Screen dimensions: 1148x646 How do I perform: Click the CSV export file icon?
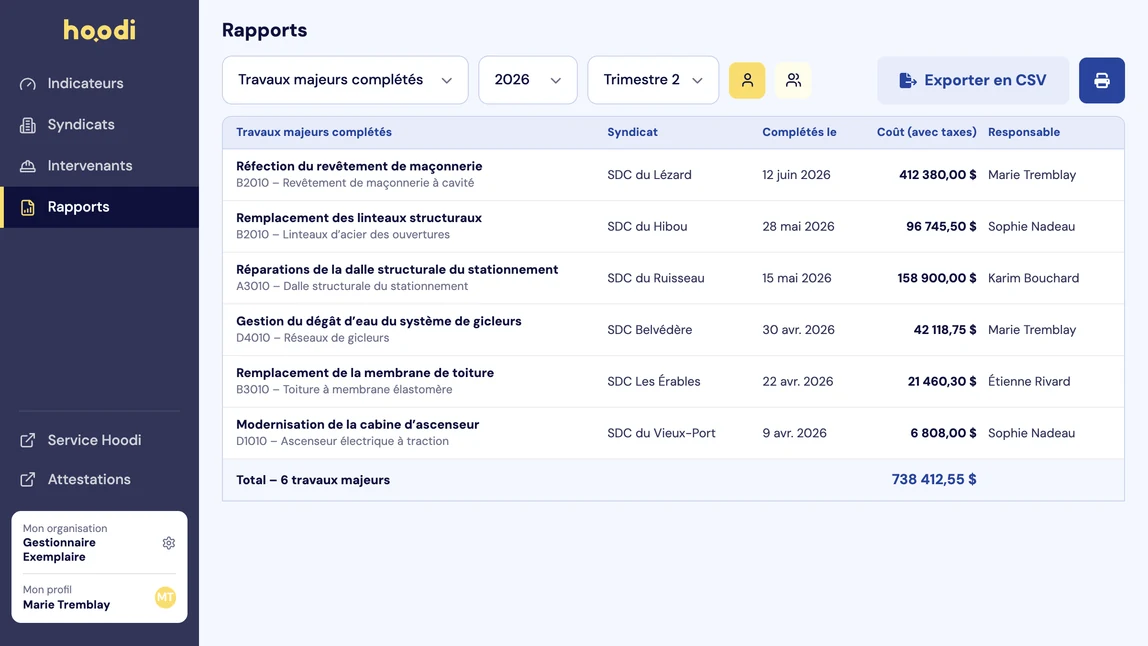point(908,80)
